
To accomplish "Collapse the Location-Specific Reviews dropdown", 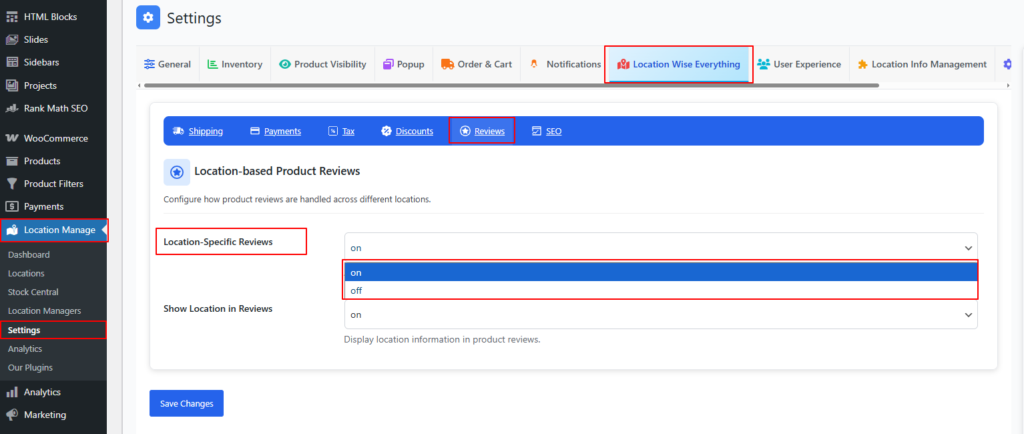I will click(x=660, y=247).
